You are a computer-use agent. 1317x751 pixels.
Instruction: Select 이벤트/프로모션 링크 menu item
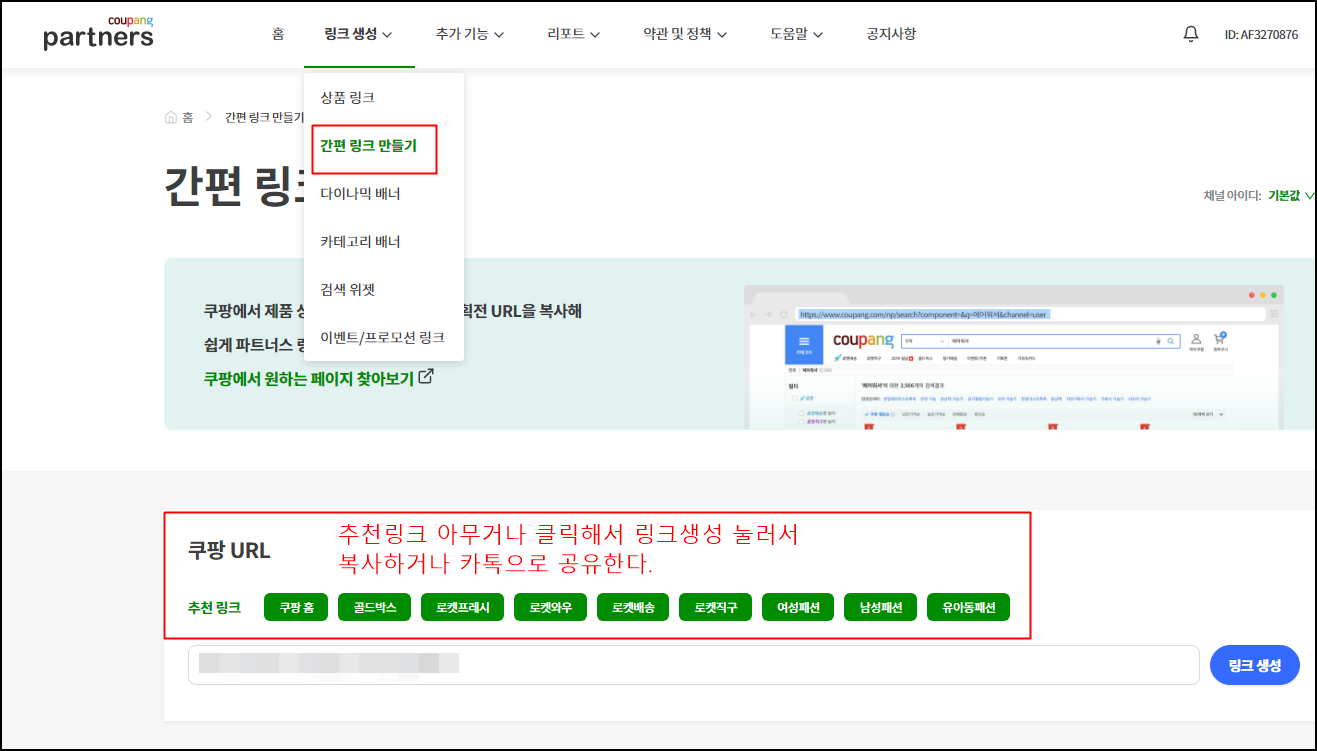click(384, 338)
